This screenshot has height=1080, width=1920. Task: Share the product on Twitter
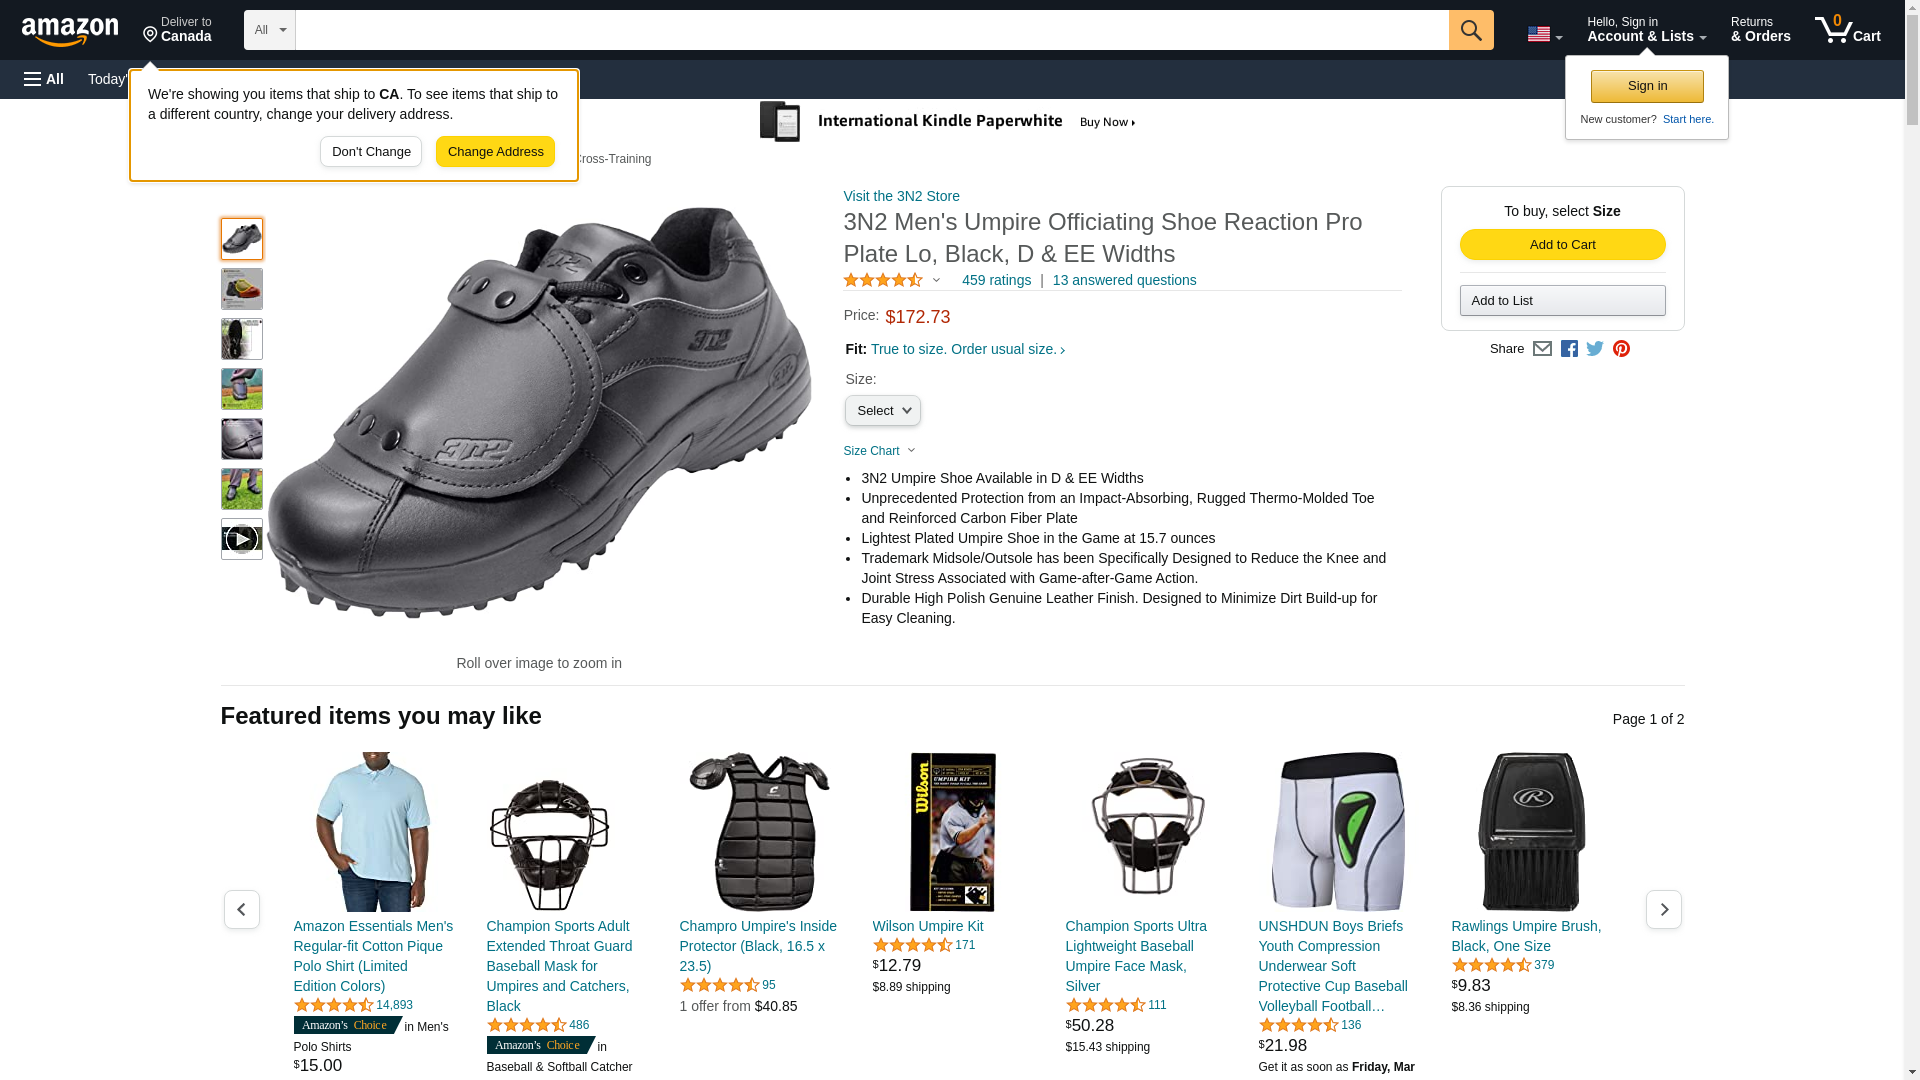[1595, 349]
